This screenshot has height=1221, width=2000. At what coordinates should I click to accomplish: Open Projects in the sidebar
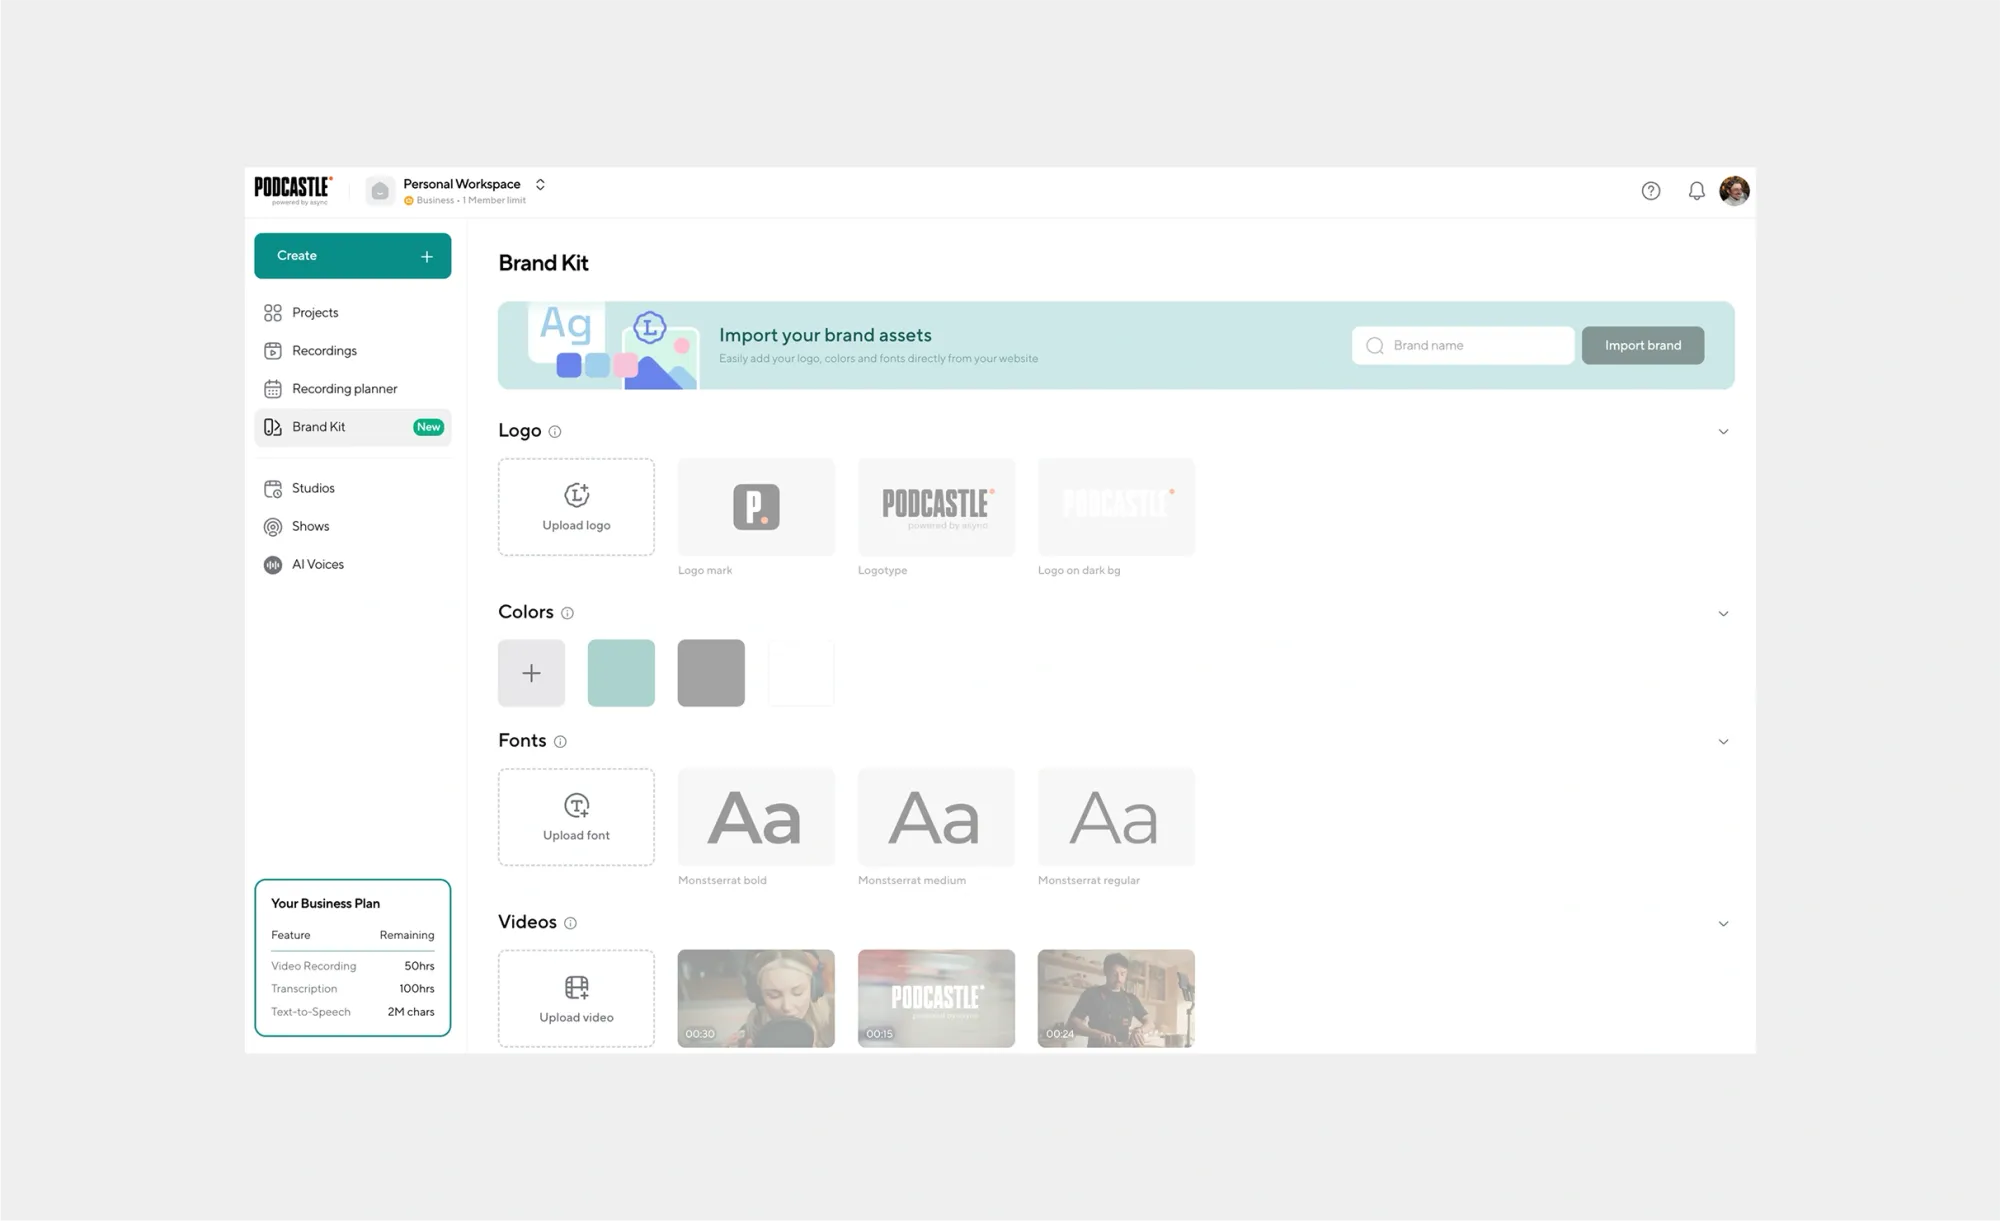(x=315, y=313)
